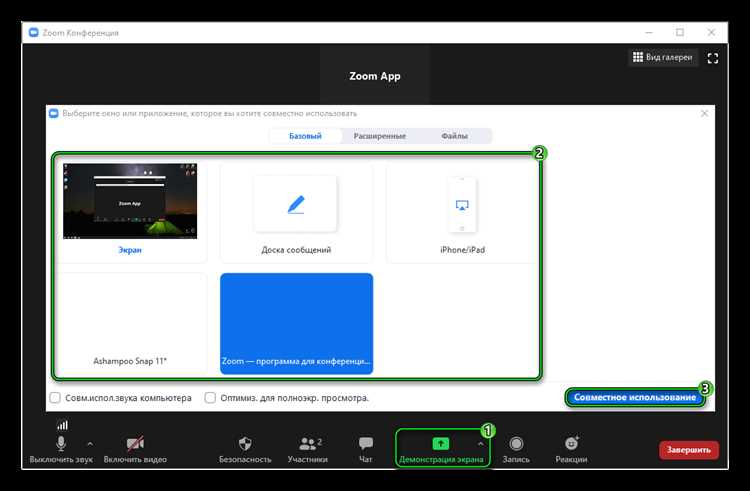750x491 pixels.
Task: Mute the microphone icon
Action: pyautogui.click(x=61, y=443)
